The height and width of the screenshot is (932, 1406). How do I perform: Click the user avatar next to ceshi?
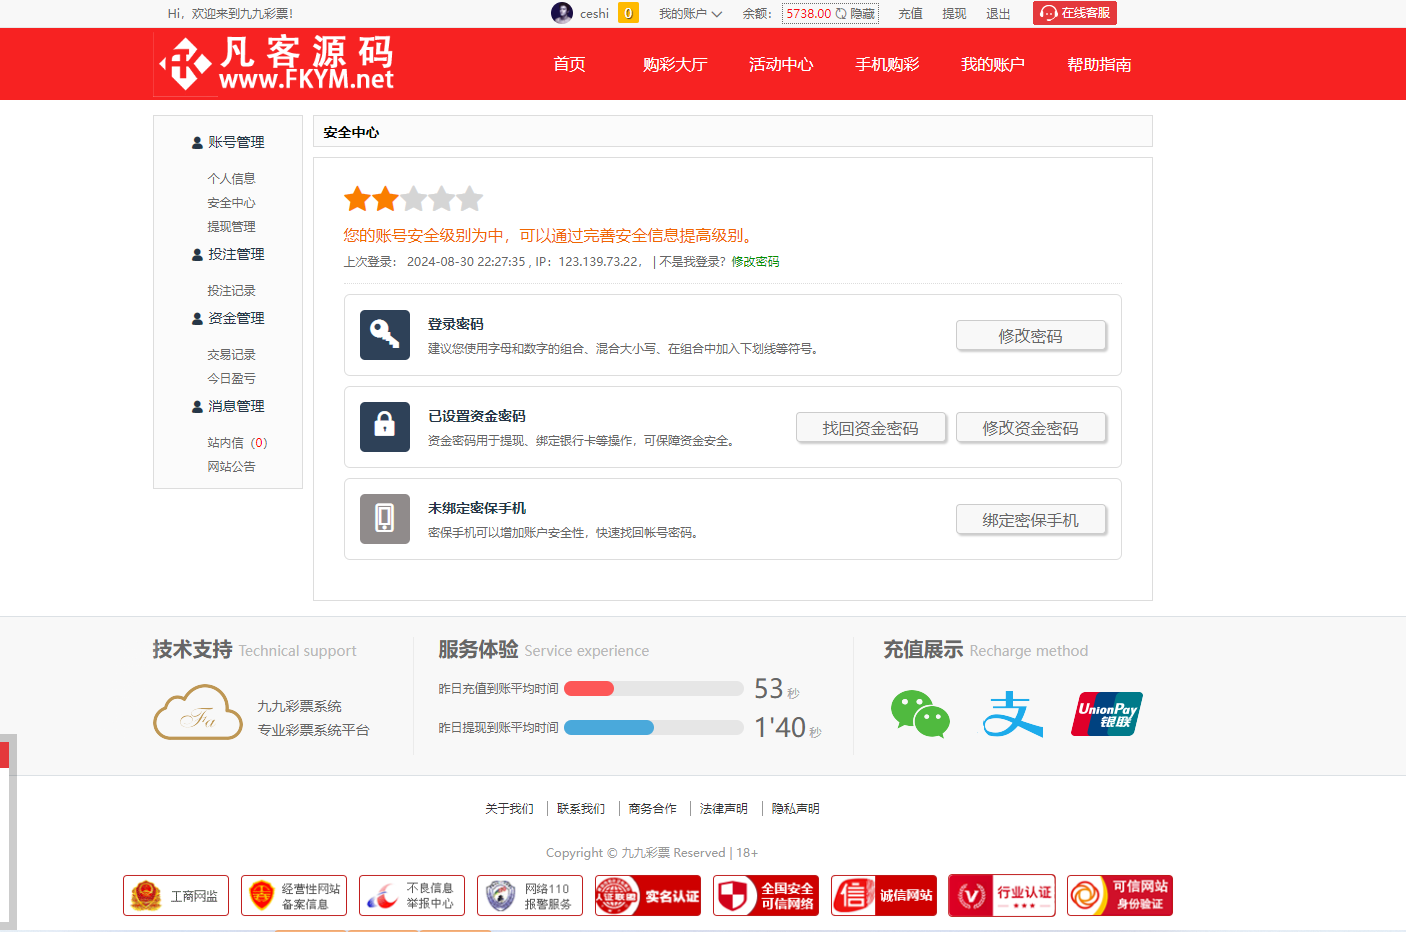(562, 13)
